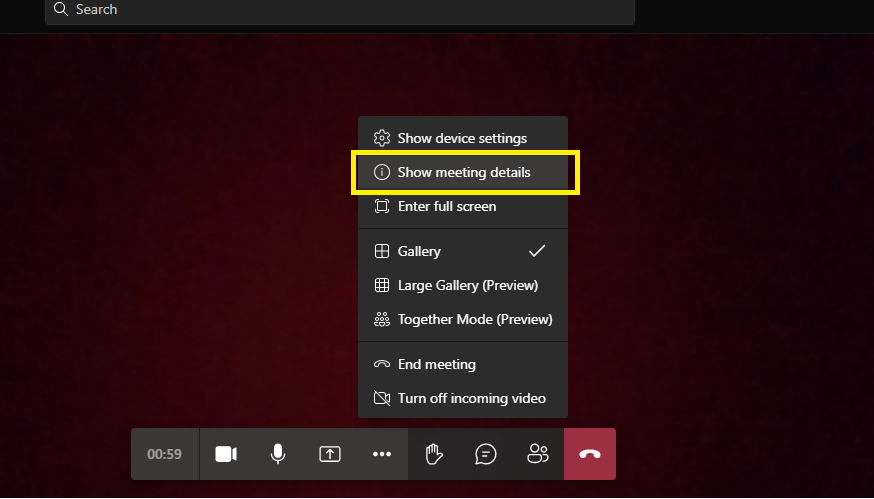Click the magnifier icon in Search bar
Viewport: 874px width, 499px height.
pyautogui.click(x=61, y=9)
